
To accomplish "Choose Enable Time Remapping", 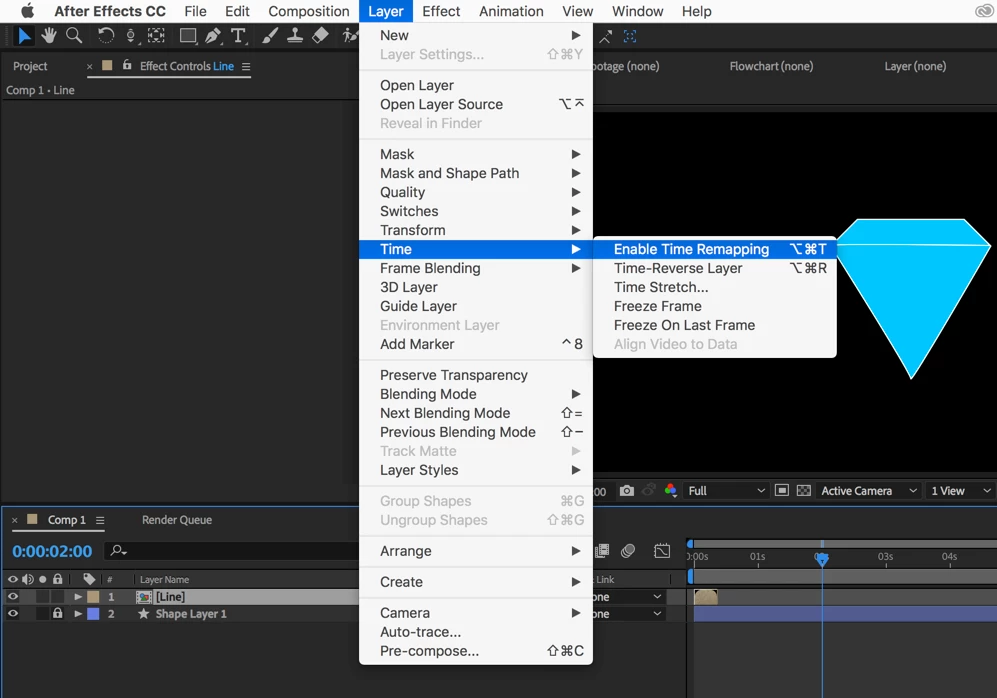I will (x=715, y=249).
